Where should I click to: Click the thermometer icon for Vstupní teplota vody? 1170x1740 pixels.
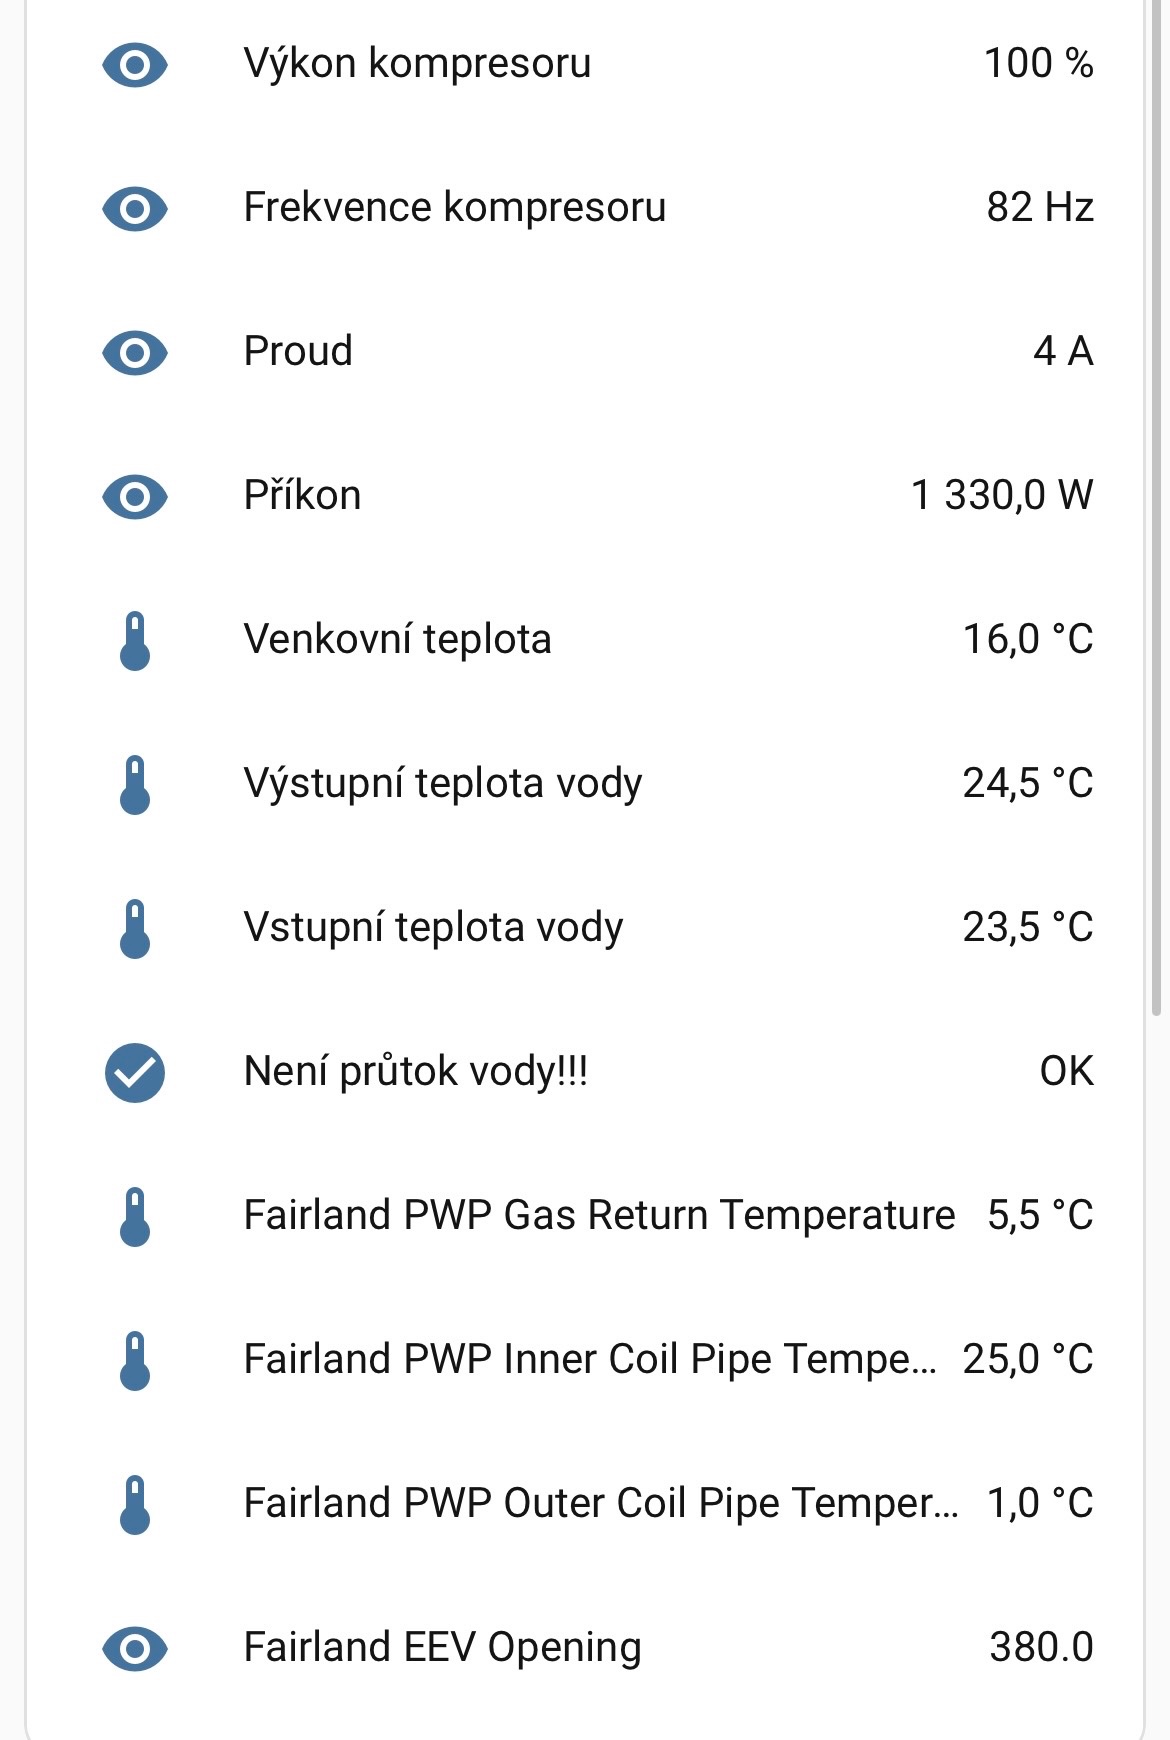click(135, 929)
